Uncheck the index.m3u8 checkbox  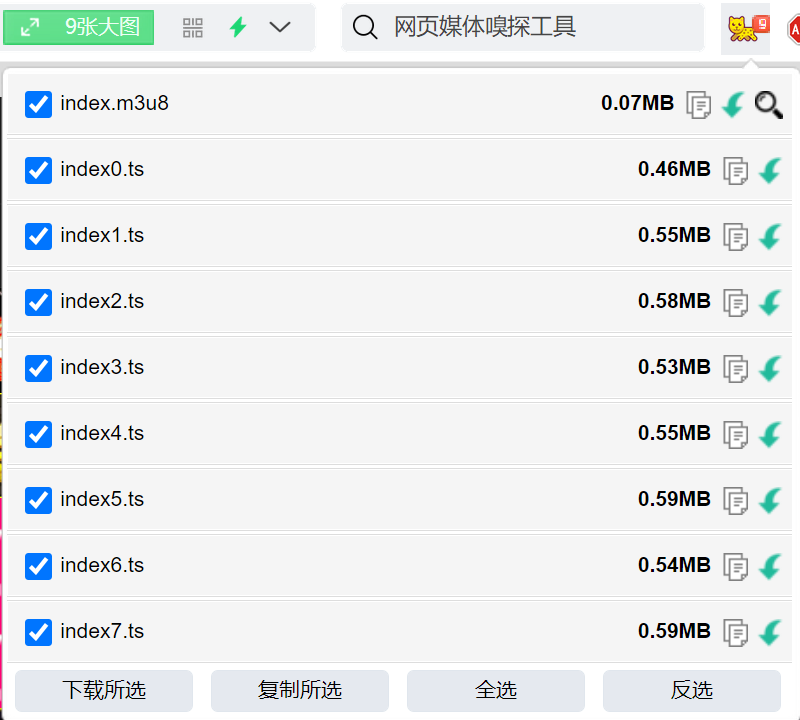tap(38, 104)
